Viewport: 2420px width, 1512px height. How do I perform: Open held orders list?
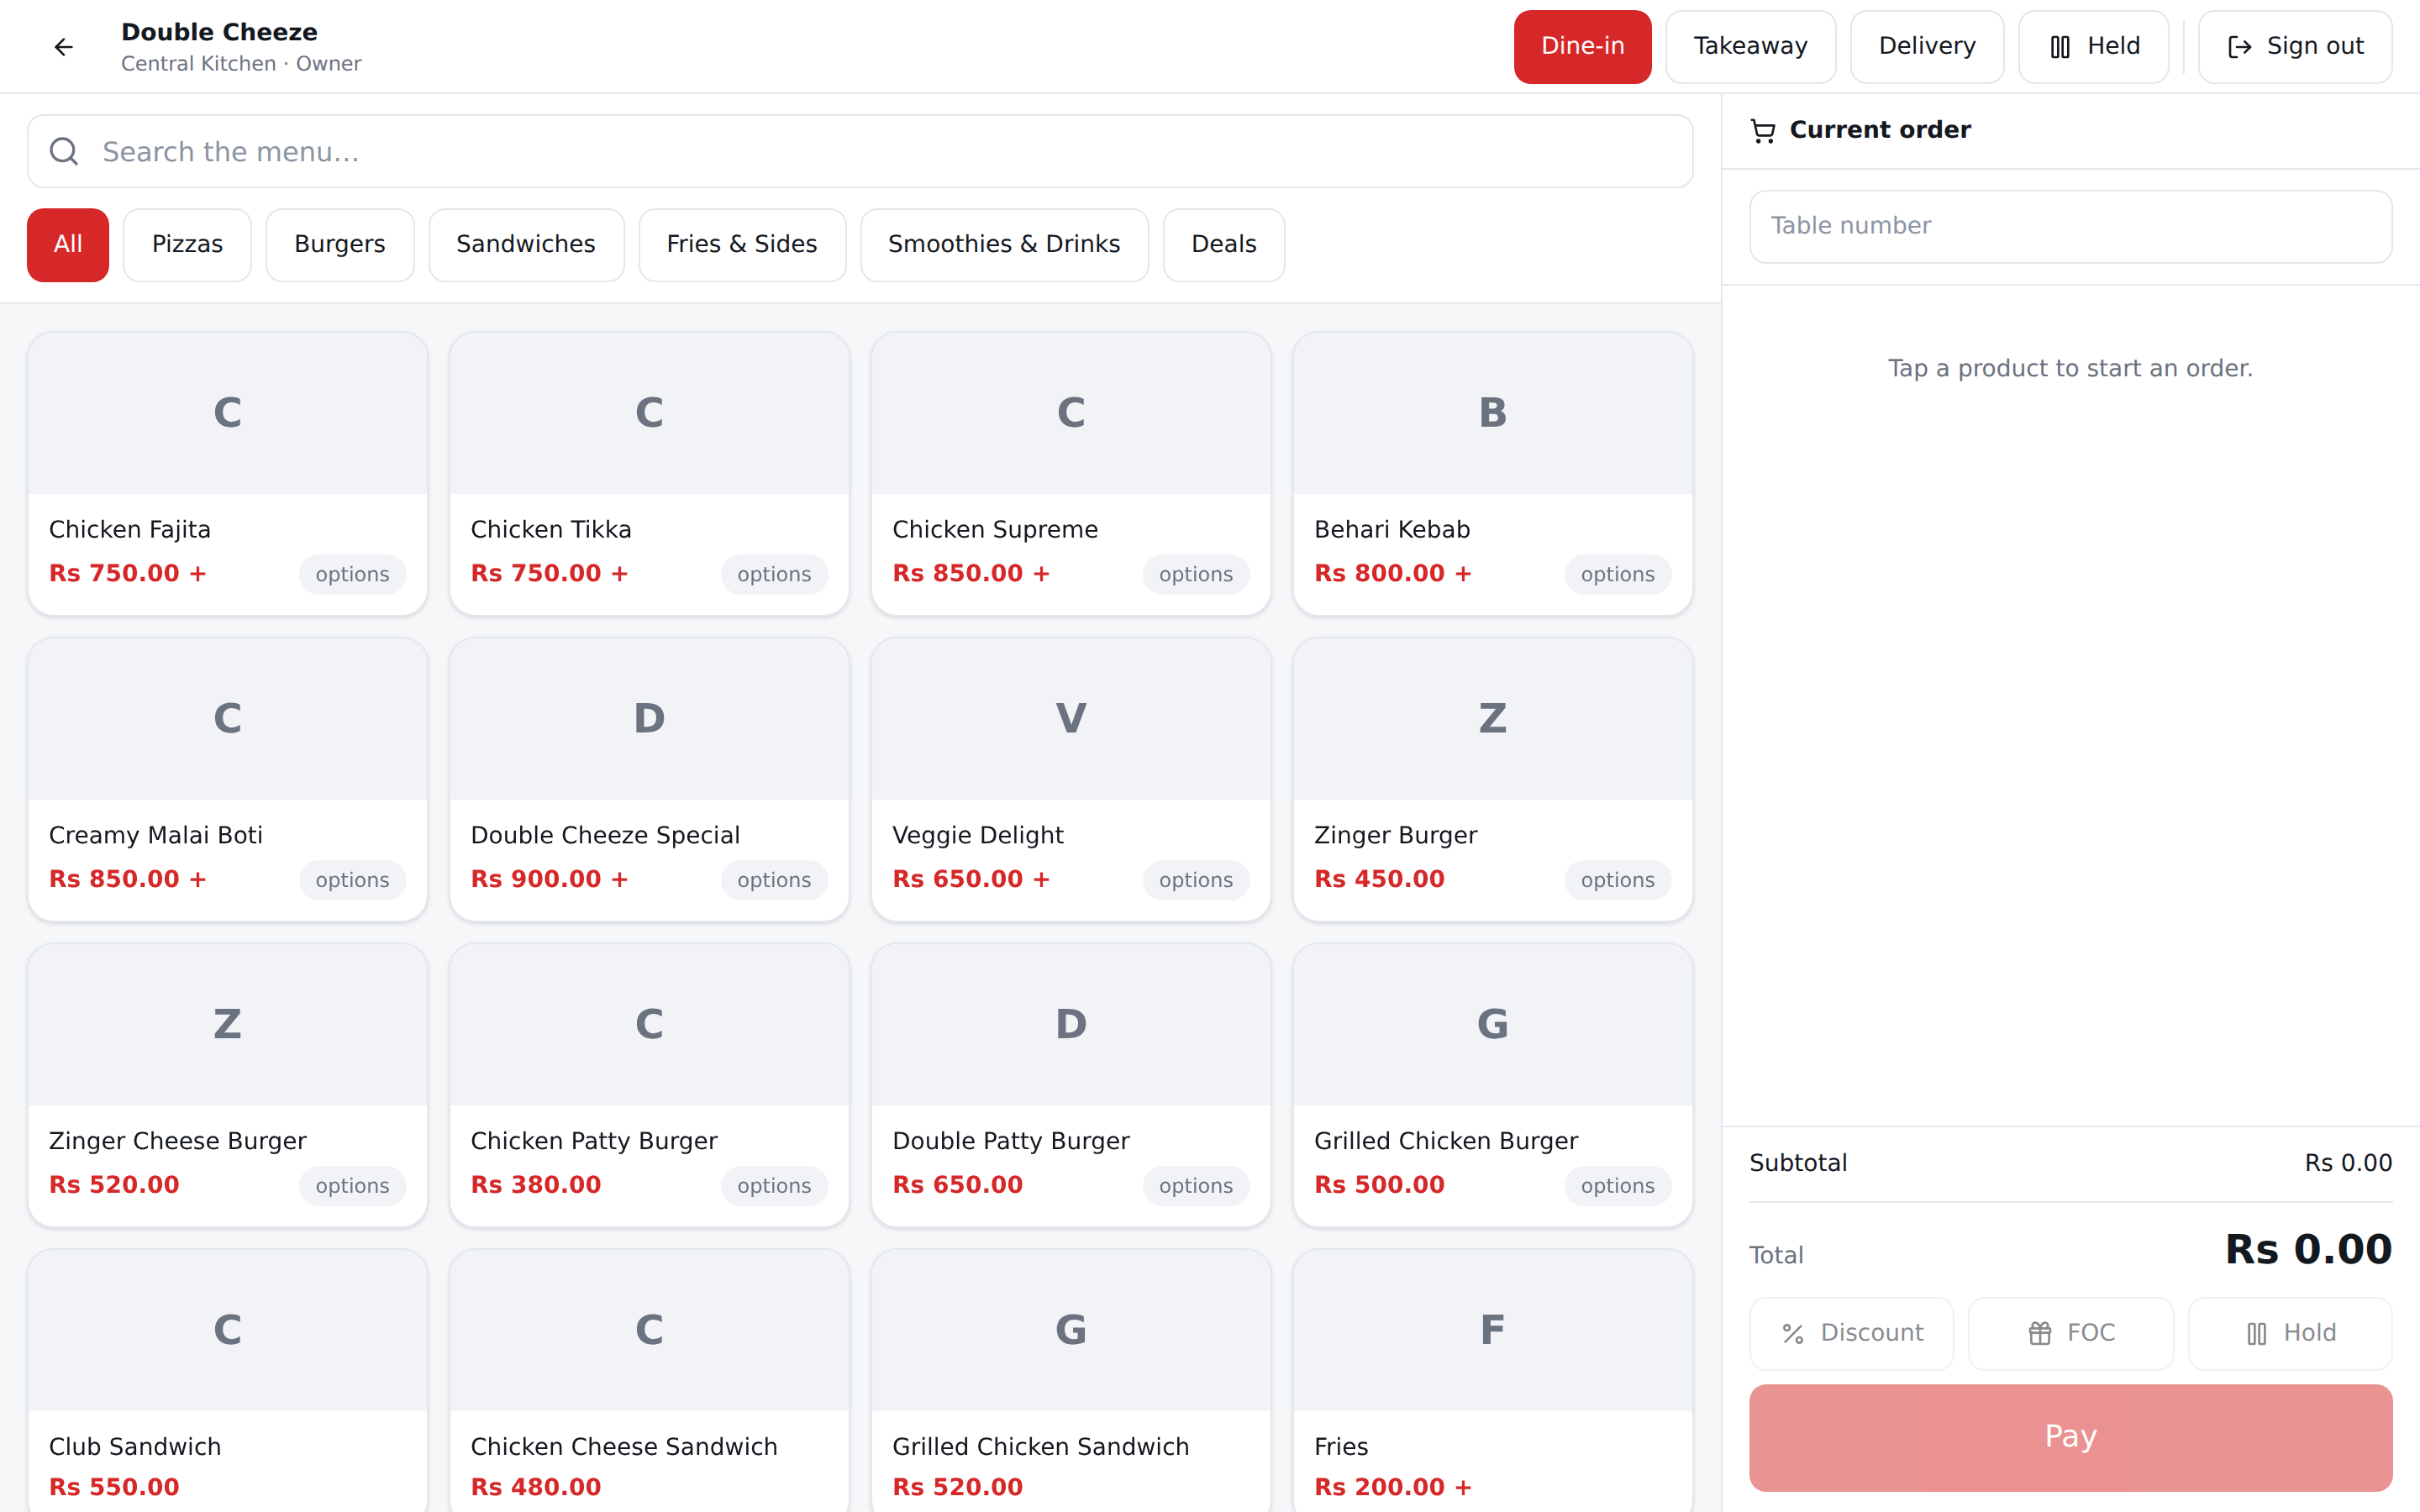2094,47
